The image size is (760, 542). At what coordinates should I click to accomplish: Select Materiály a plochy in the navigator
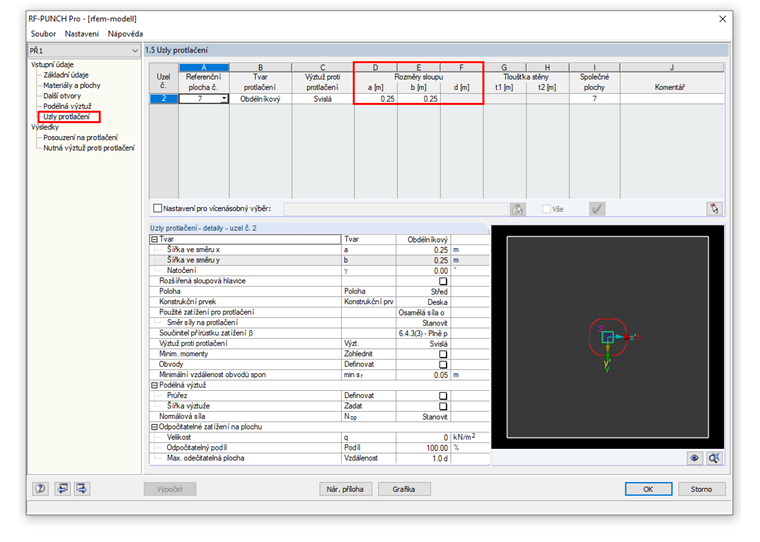click(72, 85)
